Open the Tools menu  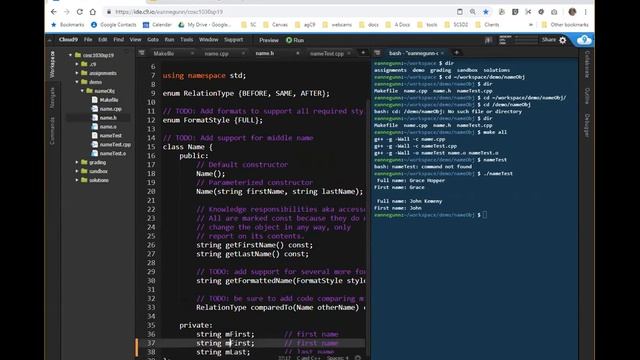(x=187, y=40)
